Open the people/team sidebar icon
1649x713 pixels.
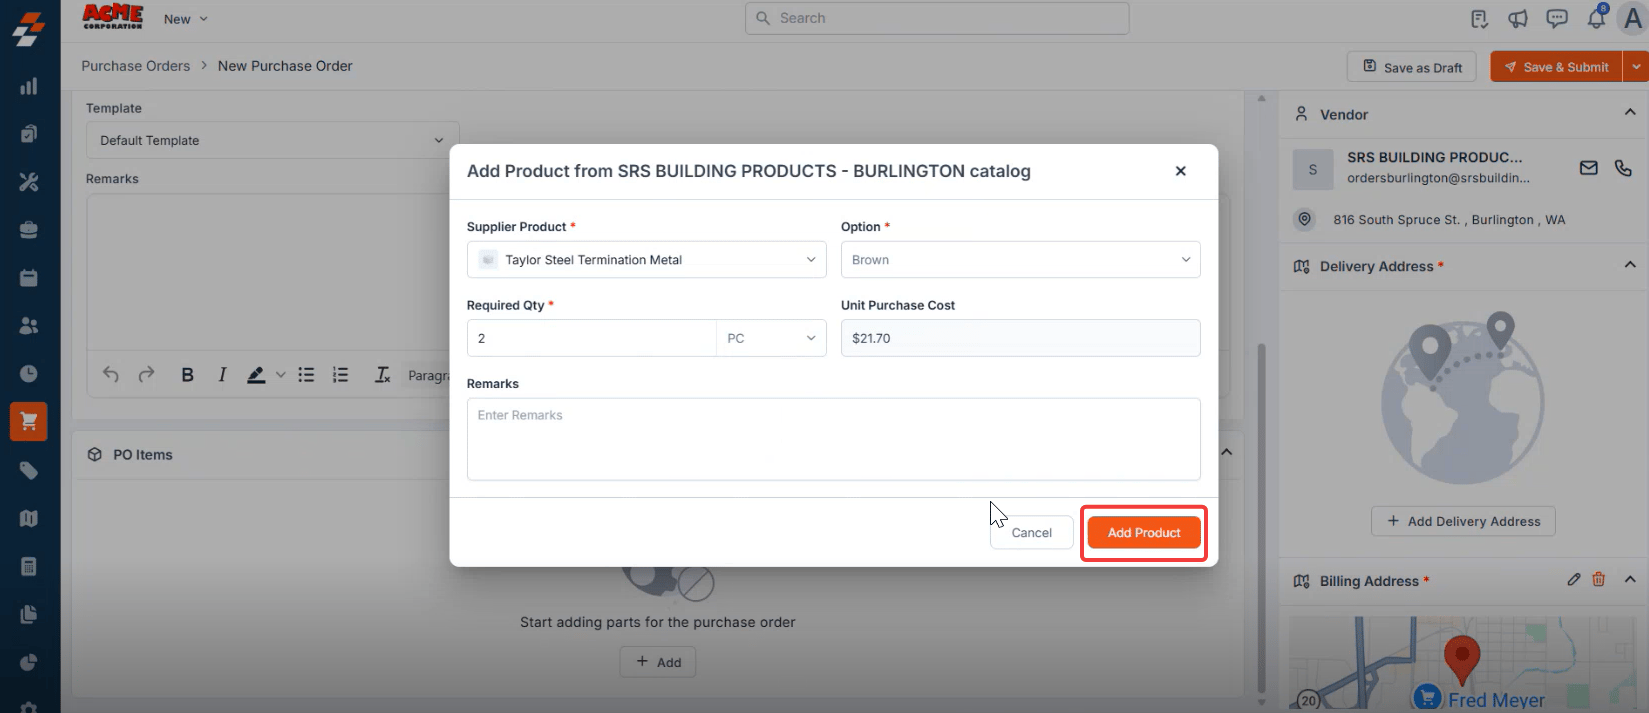(29, 326)
